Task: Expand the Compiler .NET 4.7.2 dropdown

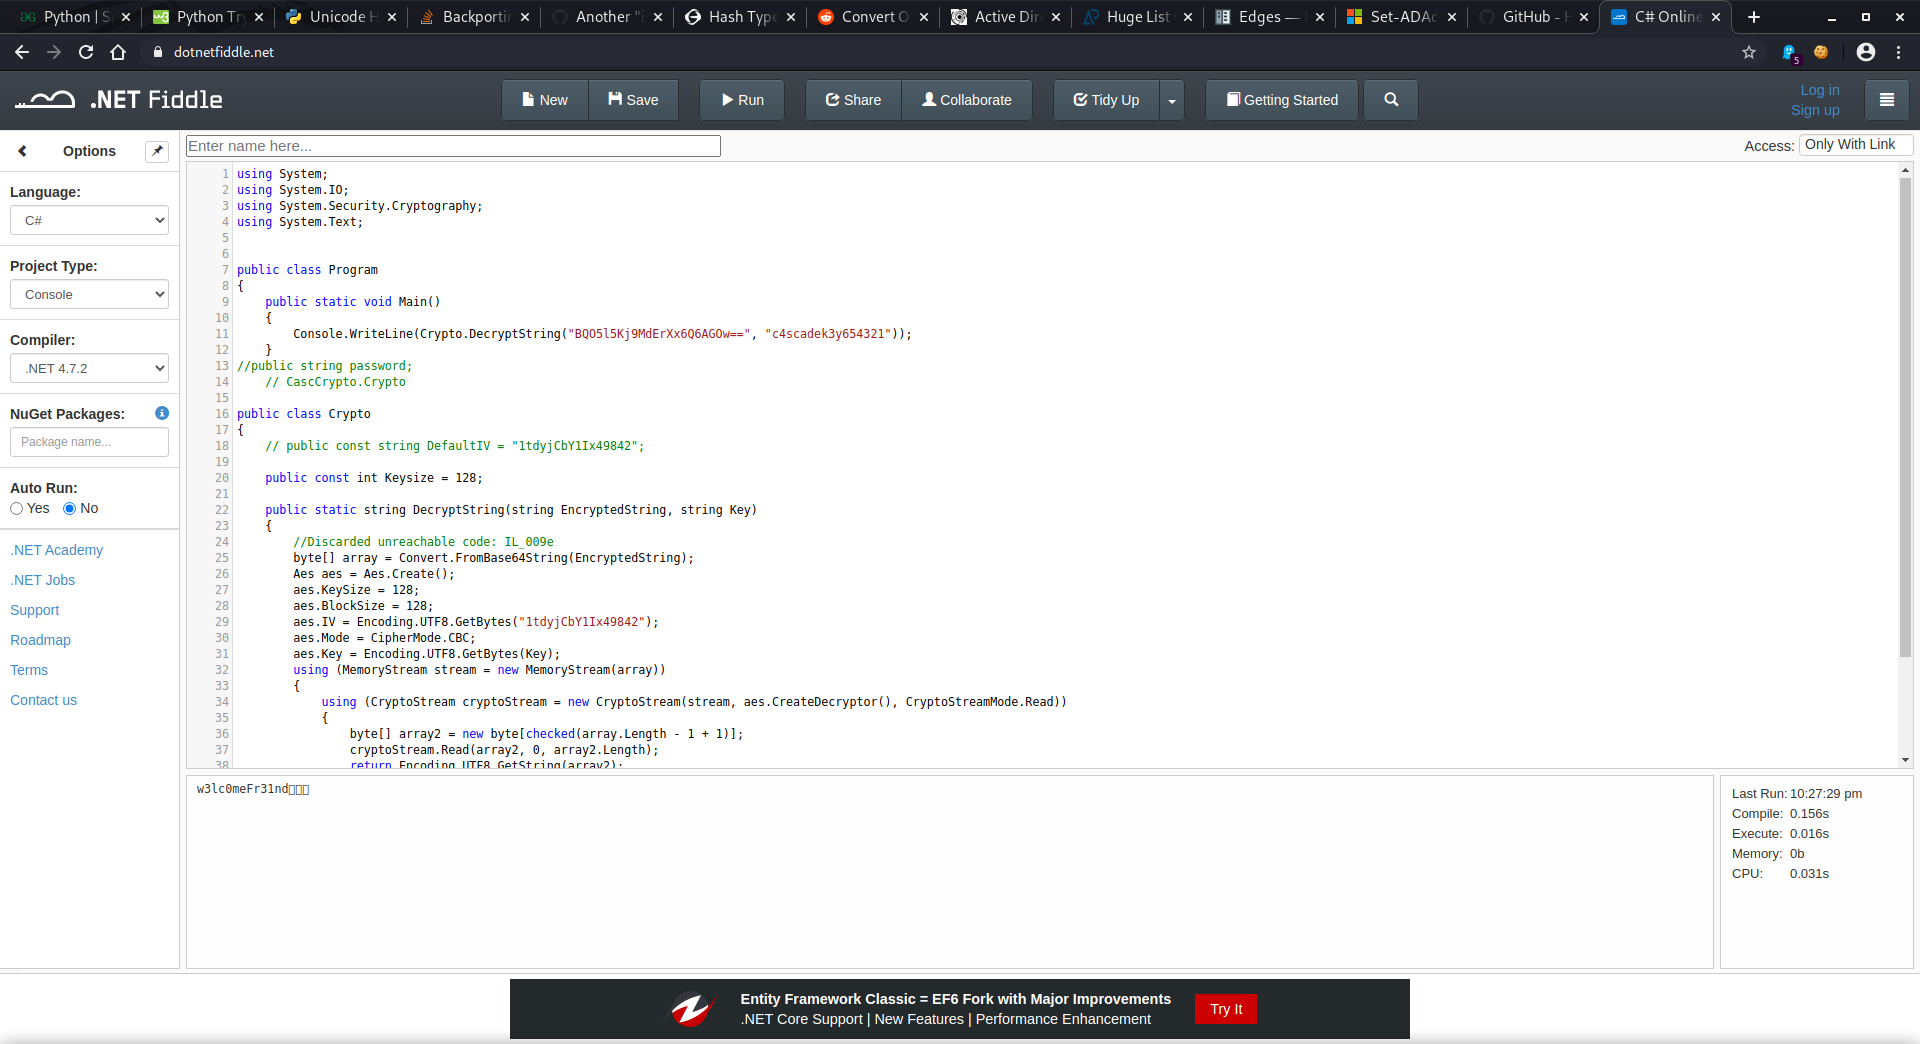Action: (89, 368)
